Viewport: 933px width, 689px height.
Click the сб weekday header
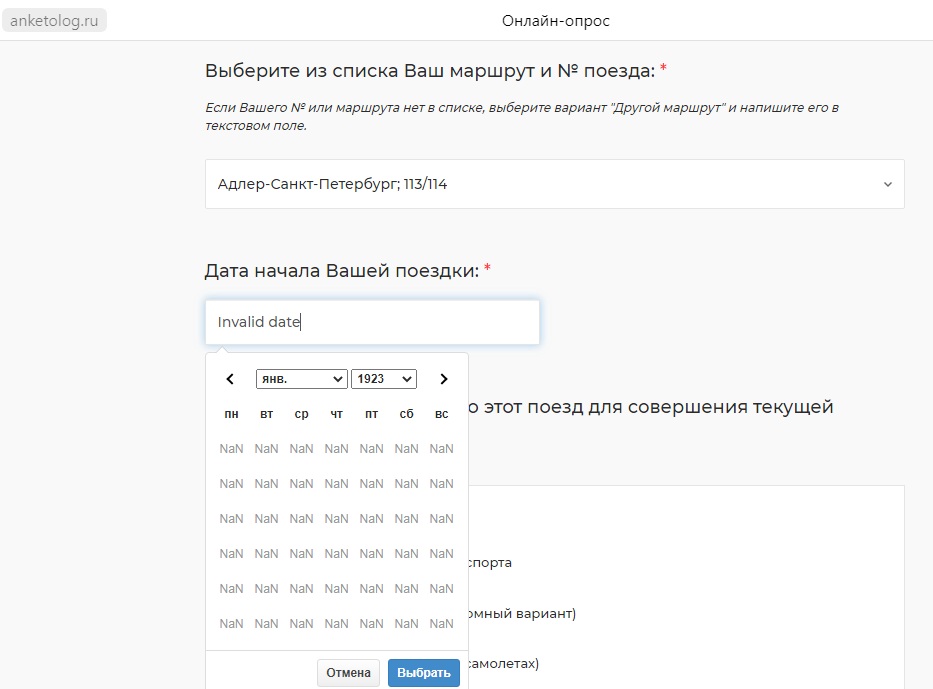(406, 414)
